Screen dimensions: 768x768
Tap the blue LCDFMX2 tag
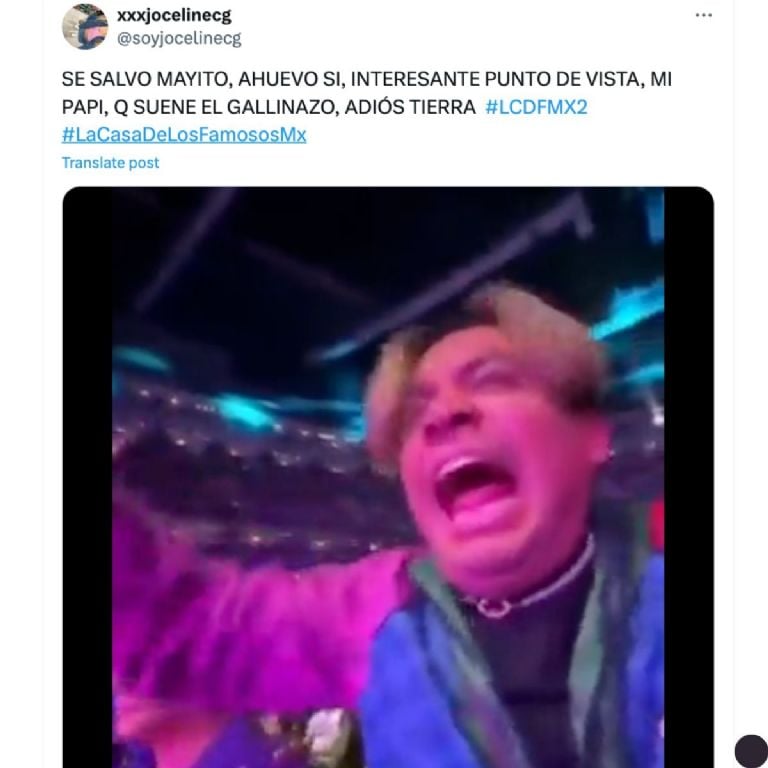[x=536, y=107]
